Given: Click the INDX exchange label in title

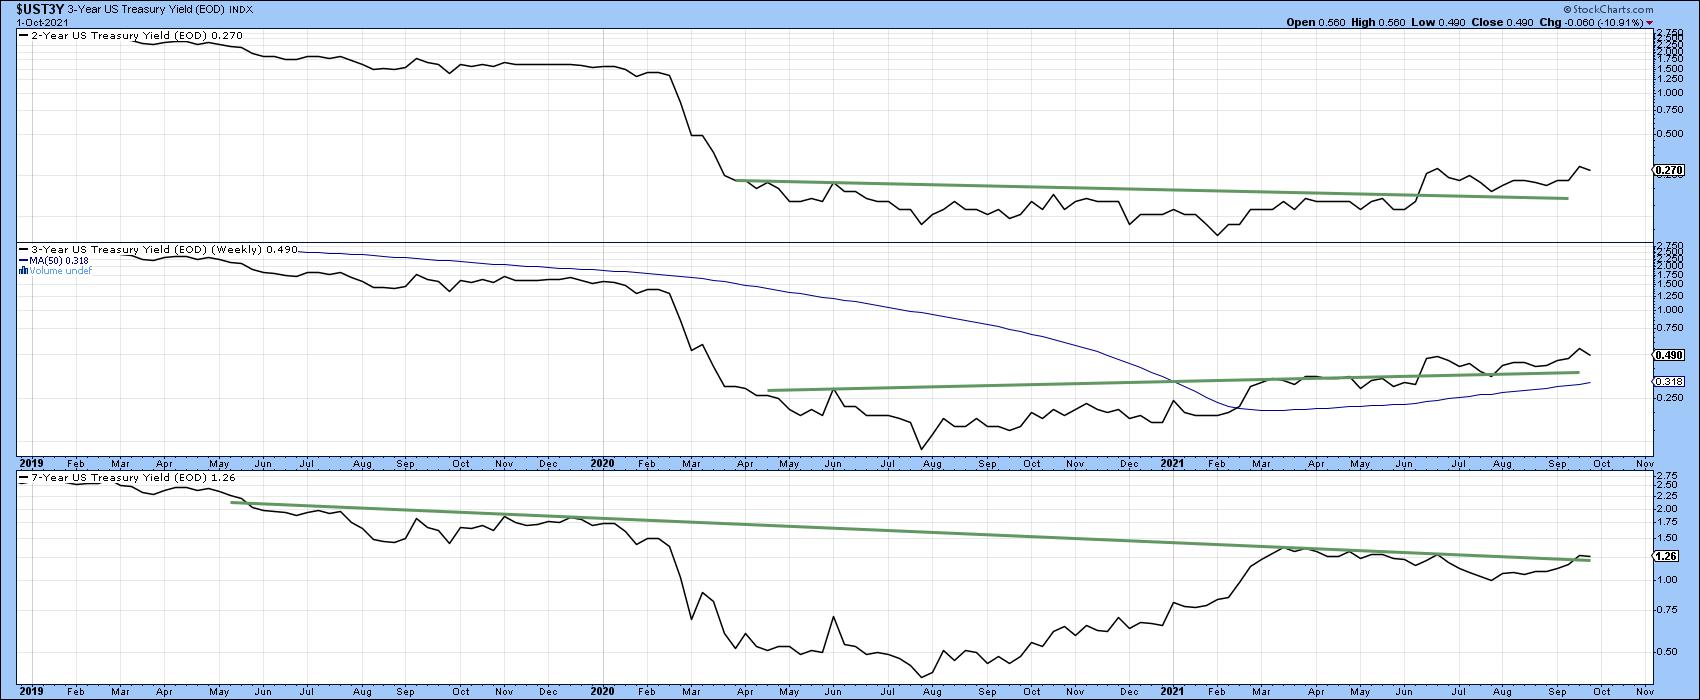Looking at the screenshot, I should 241,9.
